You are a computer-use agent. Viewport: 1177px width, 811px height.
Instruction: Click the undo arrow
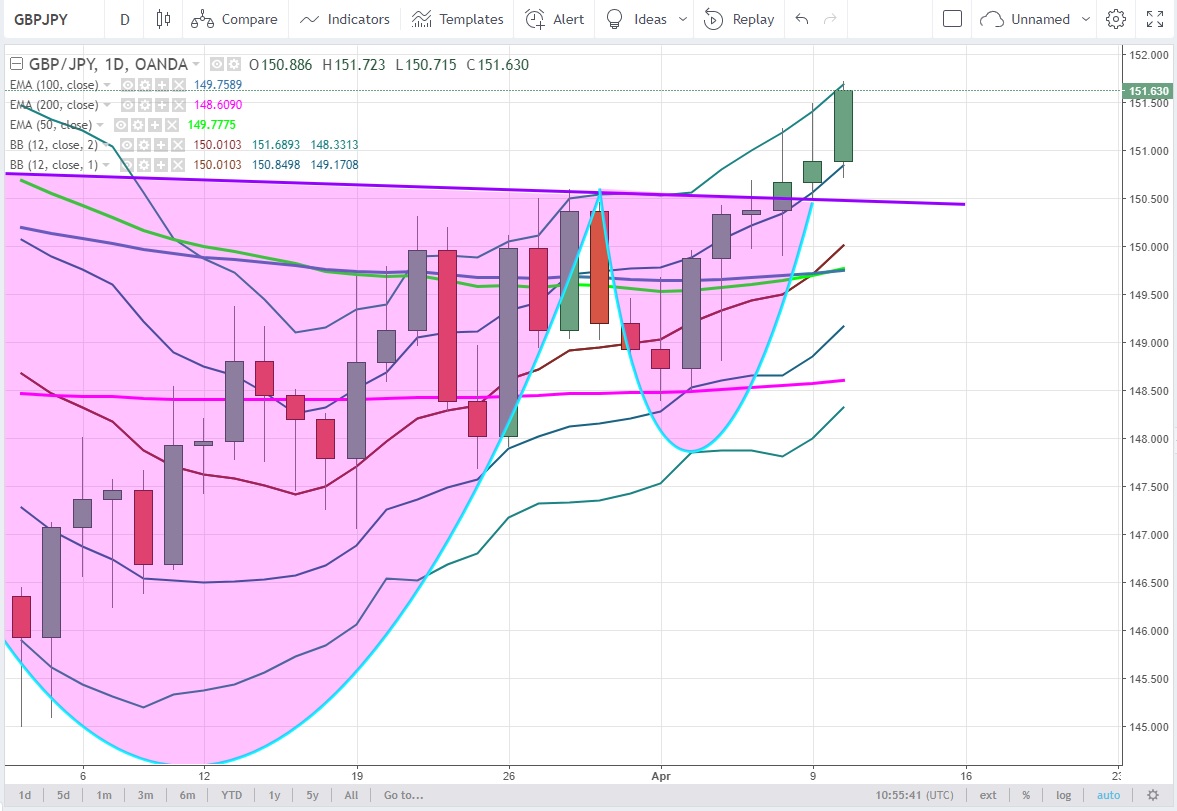[801, 19]
